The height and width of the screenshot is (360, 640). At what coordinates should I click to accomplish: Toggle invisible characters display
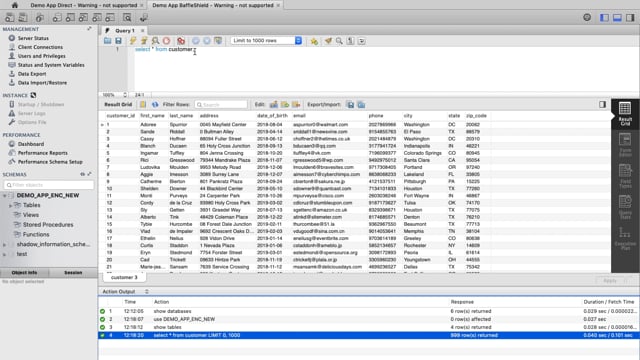[x=350, y=41]
